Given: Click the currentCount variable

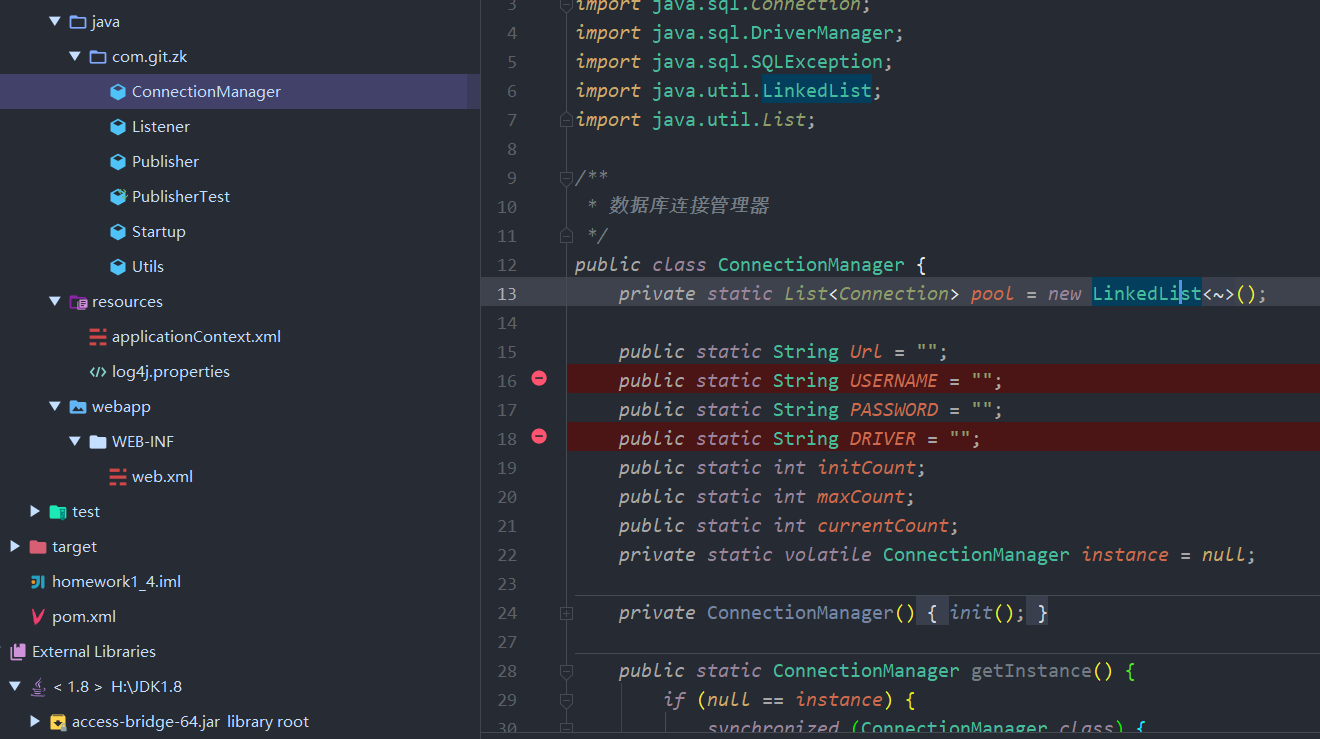Looking at the screenshot, I should tap(883, 525).
